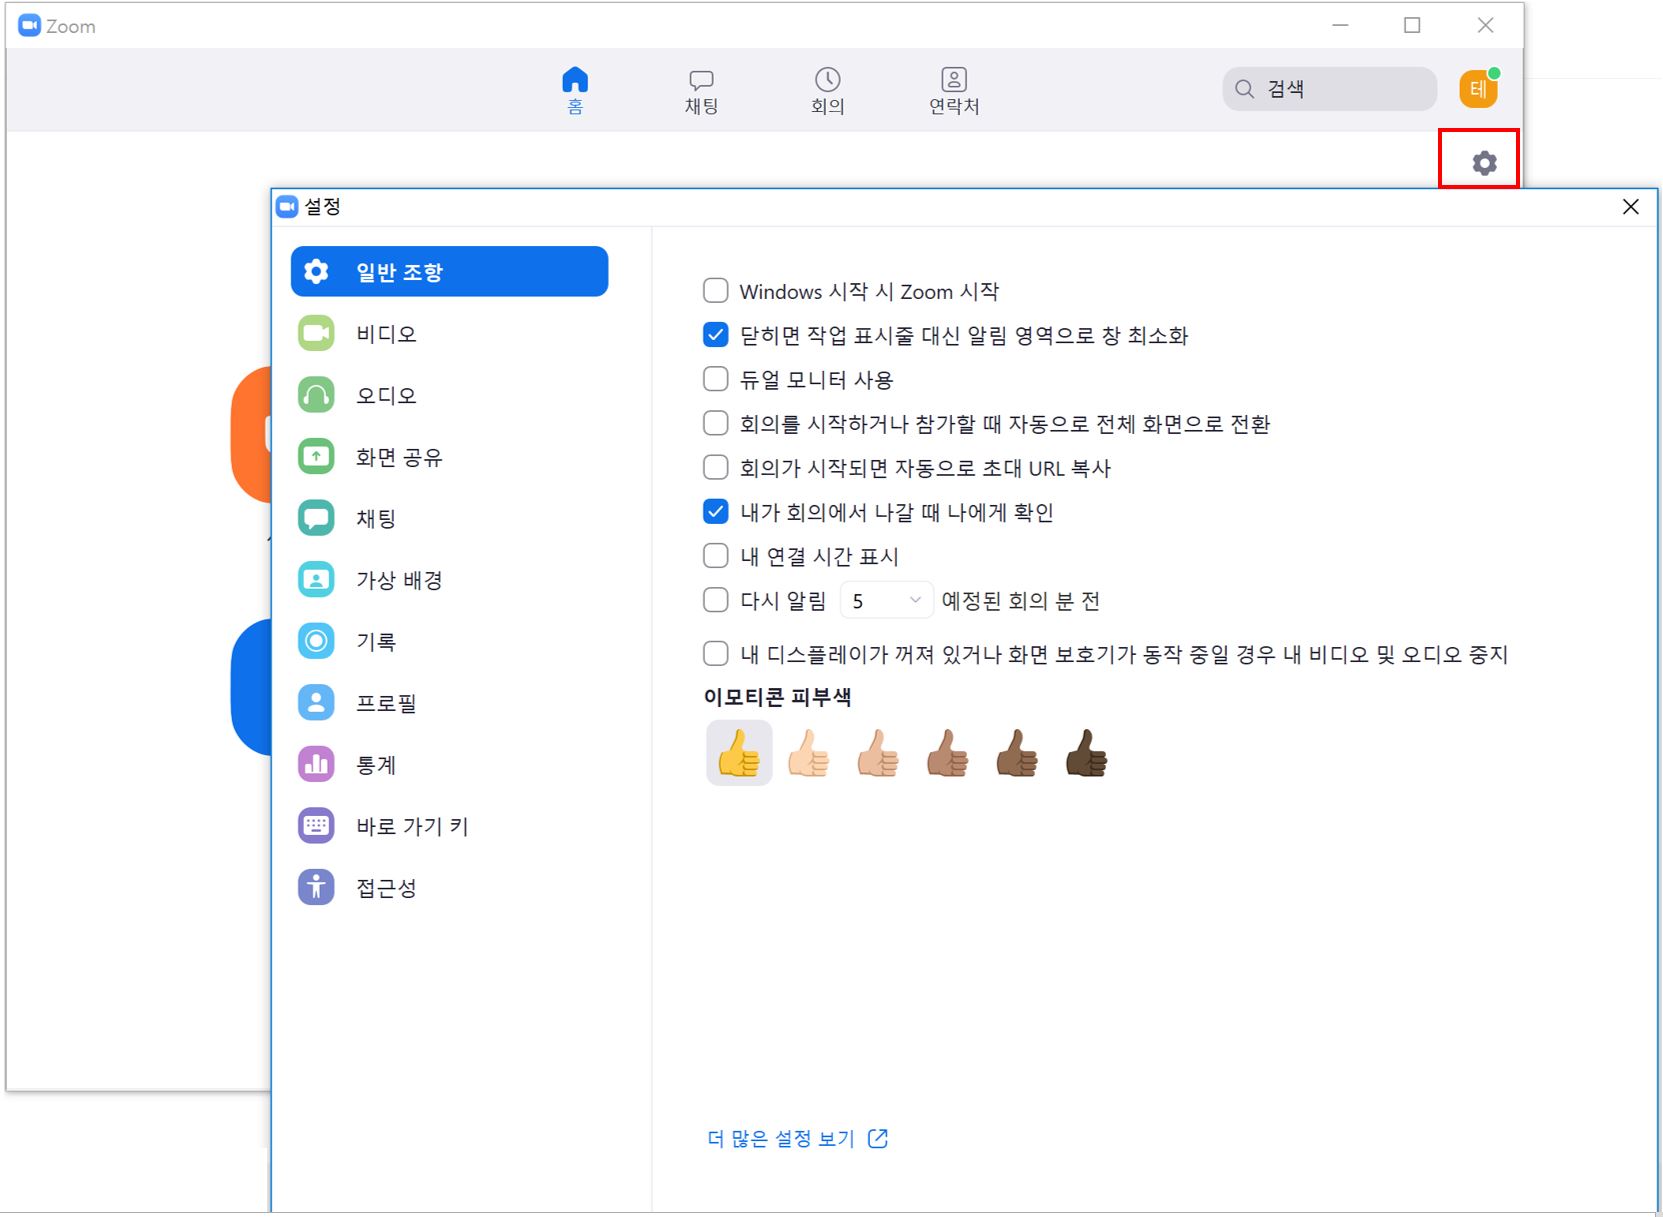Viewport: 1663px width, 1217px height.
Task: Click the Zoom logo in the settings title bar
Action: pos(287,206)
